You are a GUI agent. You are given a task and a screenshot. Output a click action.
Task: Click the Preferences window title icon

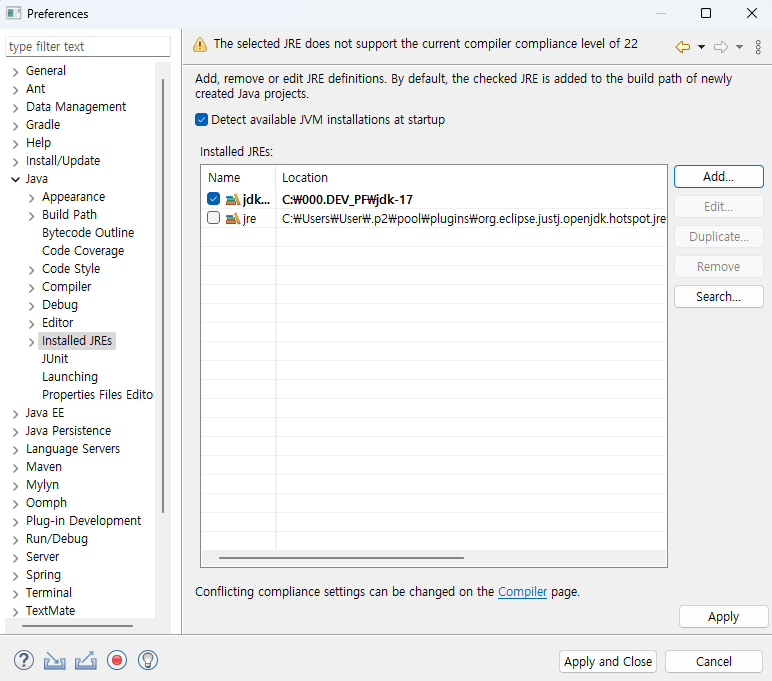pyautogui.click(x=13, y=13)
